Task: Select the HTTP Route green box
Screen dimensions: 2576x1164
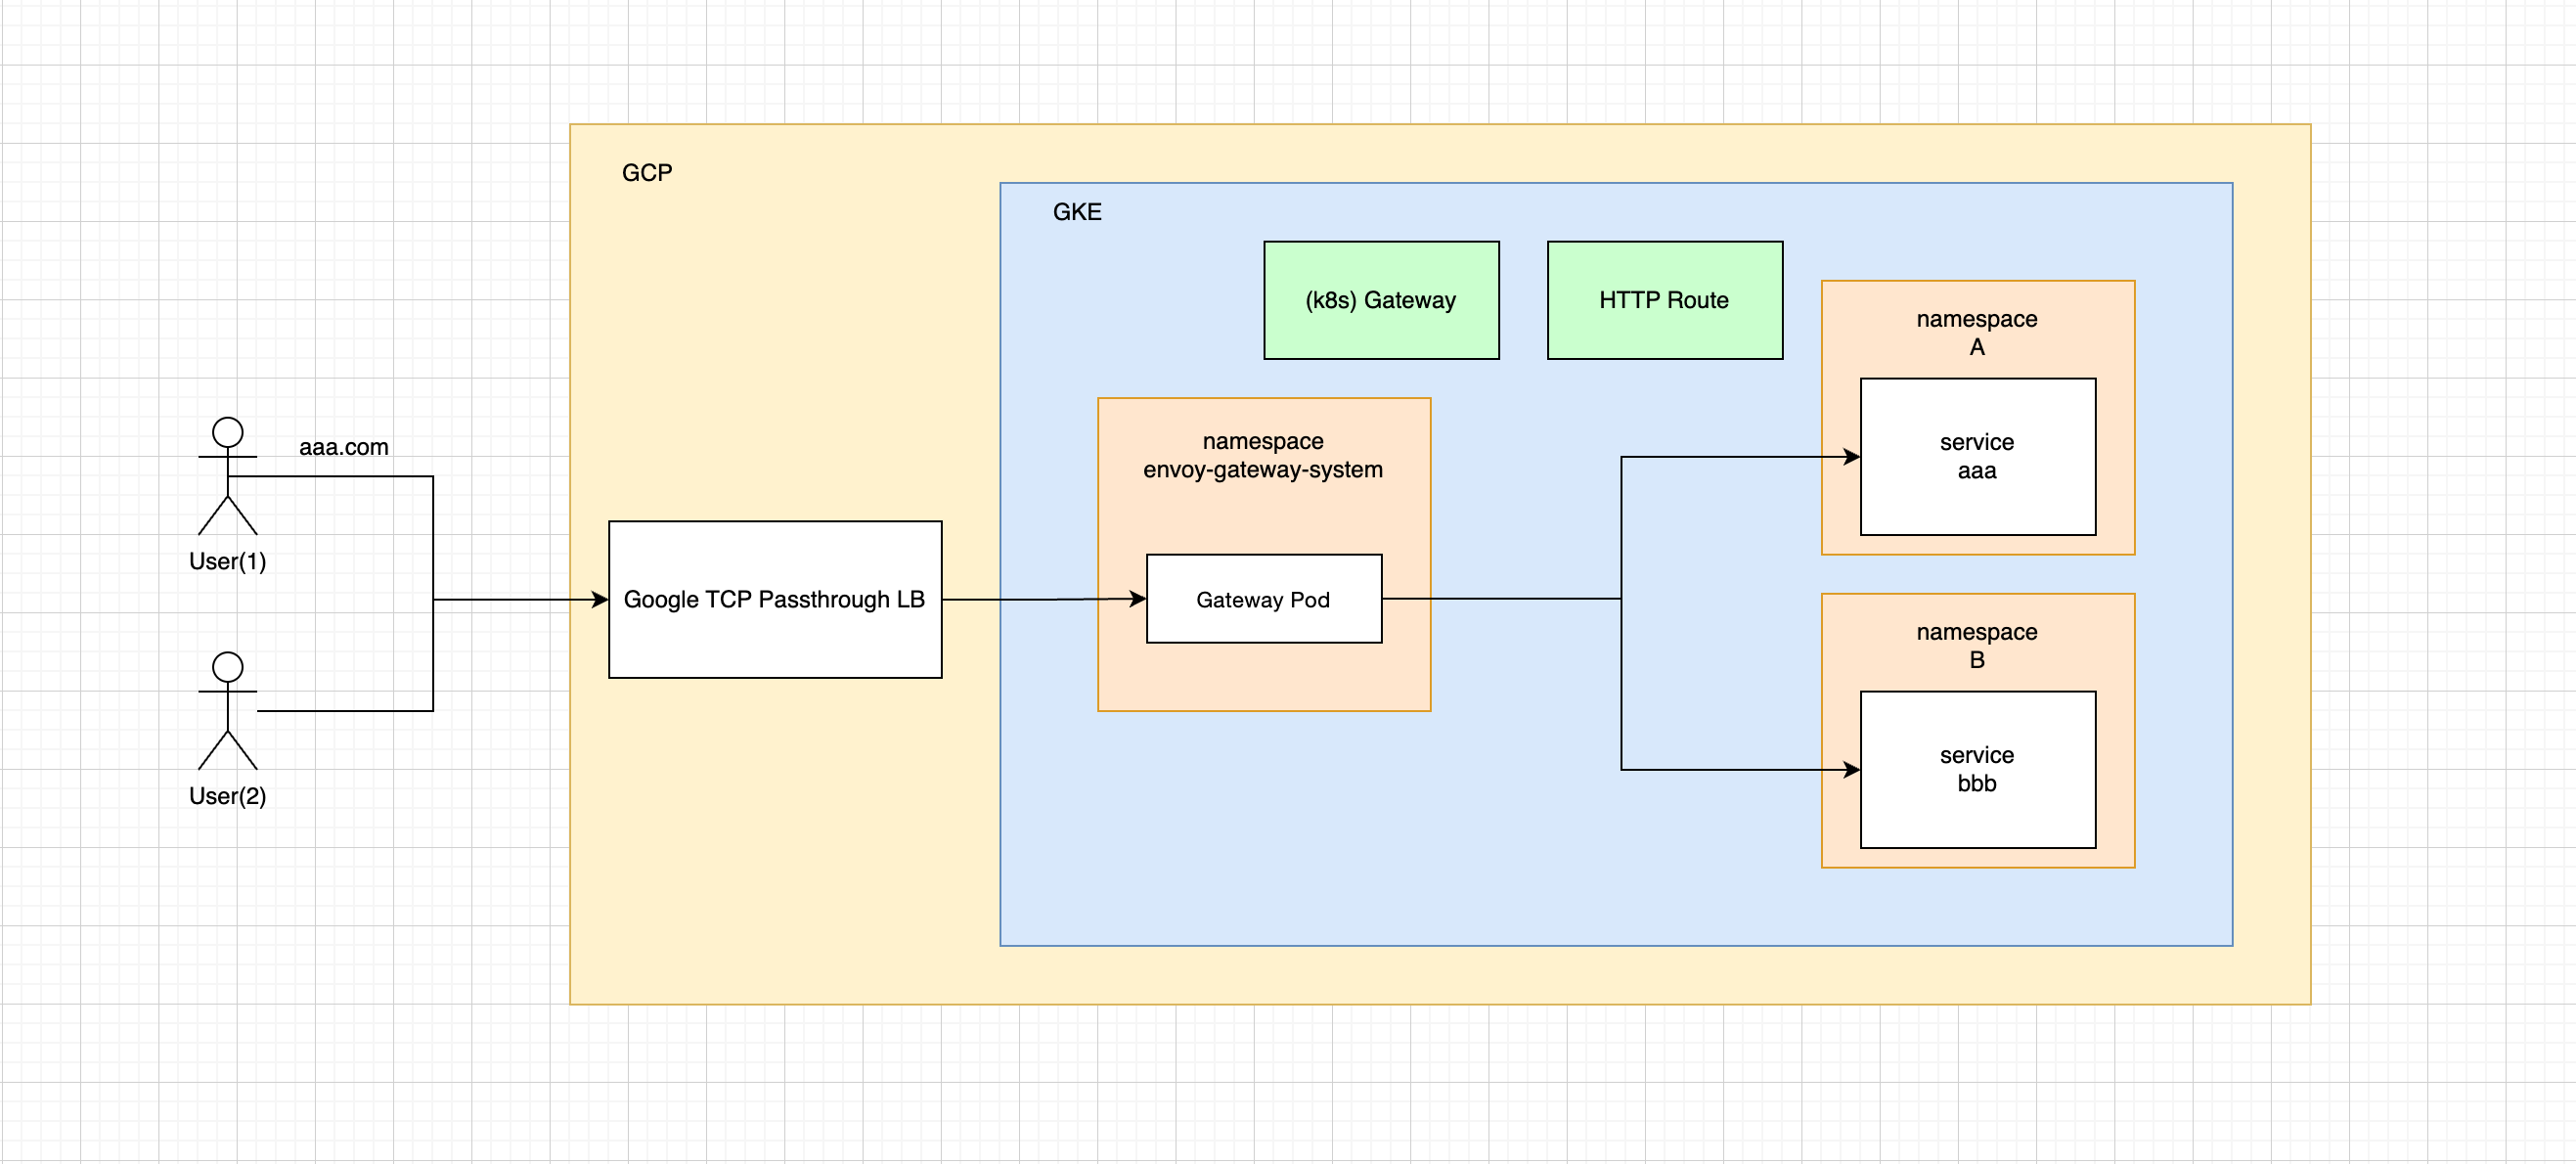Action: coord(1664,300)
